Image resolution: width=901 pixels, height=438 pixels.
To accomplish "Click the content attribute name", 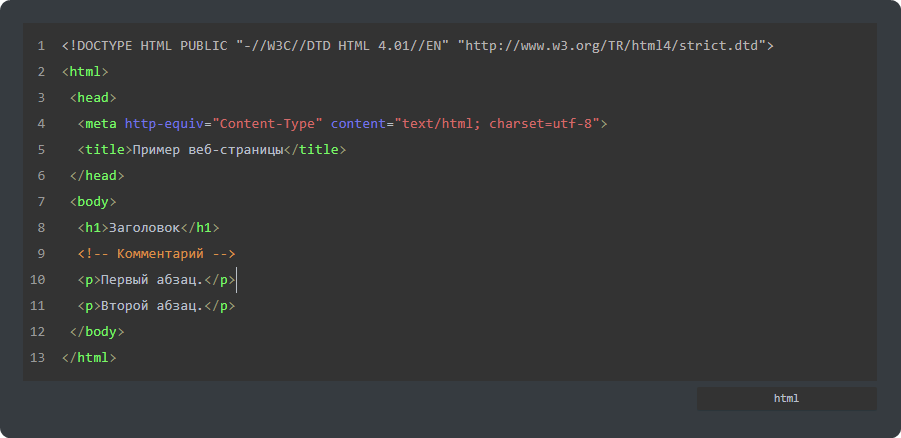I will click(x=359, y=124).
